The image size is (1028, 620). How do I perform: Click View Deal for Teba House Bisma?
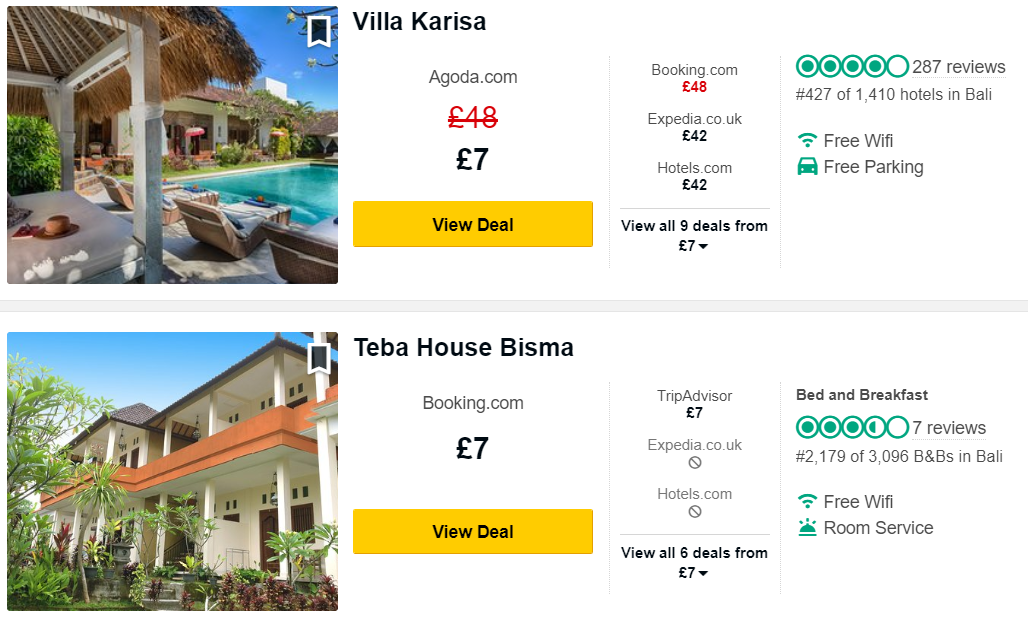coord(473,532)
